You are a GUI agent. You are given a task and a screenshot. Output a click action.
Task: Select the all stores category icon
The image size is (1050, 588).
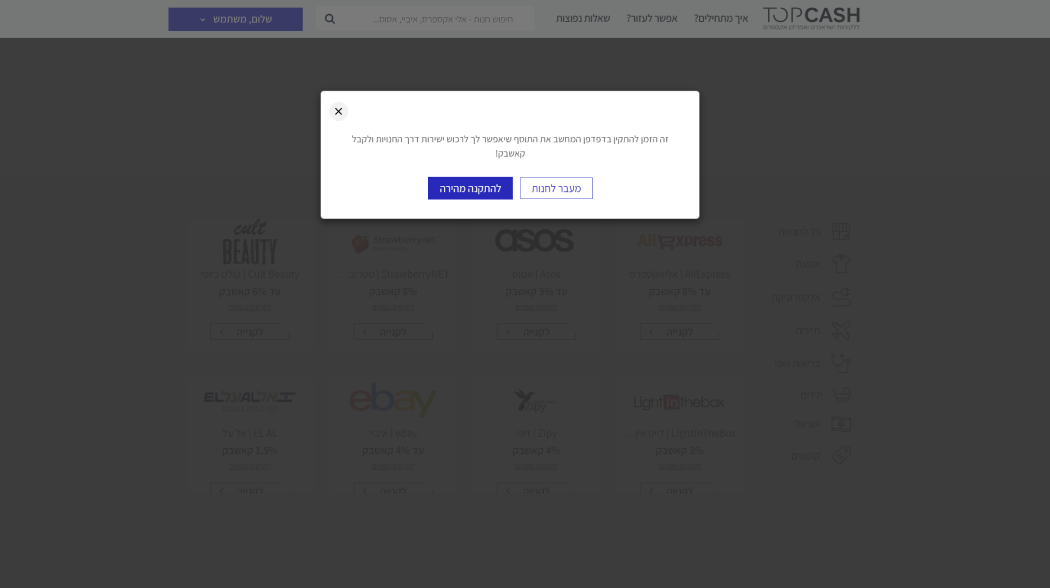[841, 232]
